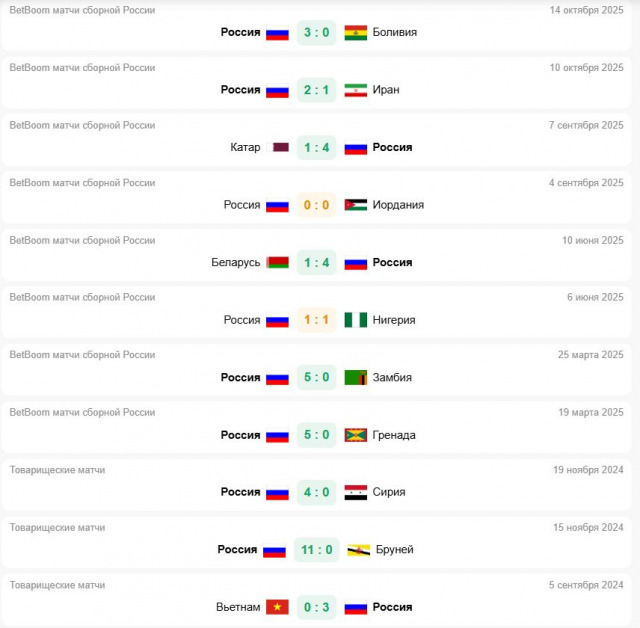This screenshot has width=640, height=628.
Task: Click the Belarus flag icon
Action: pos(277,263)
